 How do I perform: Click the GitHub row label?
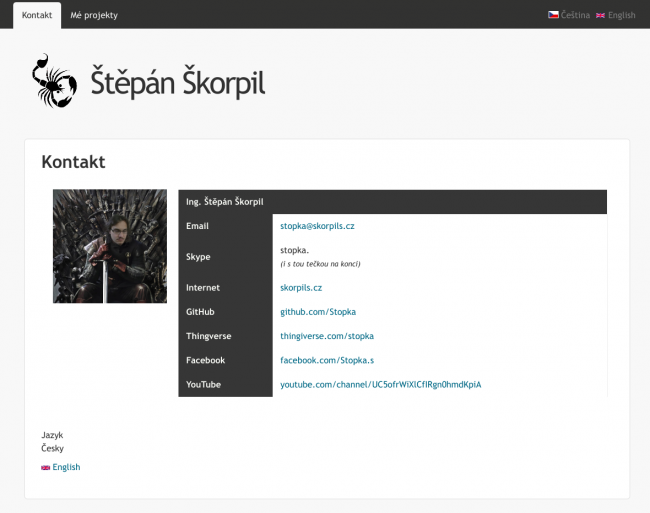[x=200, y=312]
